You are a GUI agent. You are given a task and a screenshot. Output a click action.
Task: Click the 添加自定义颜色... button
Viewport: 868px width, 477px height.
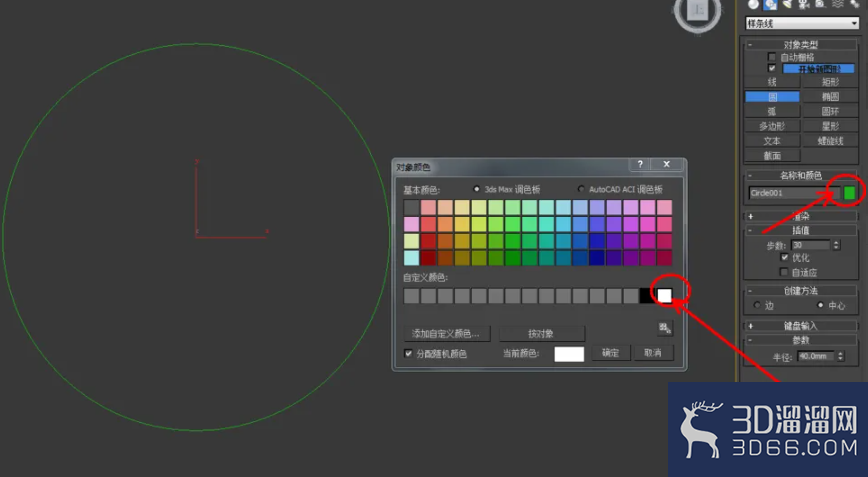(445, 334)
